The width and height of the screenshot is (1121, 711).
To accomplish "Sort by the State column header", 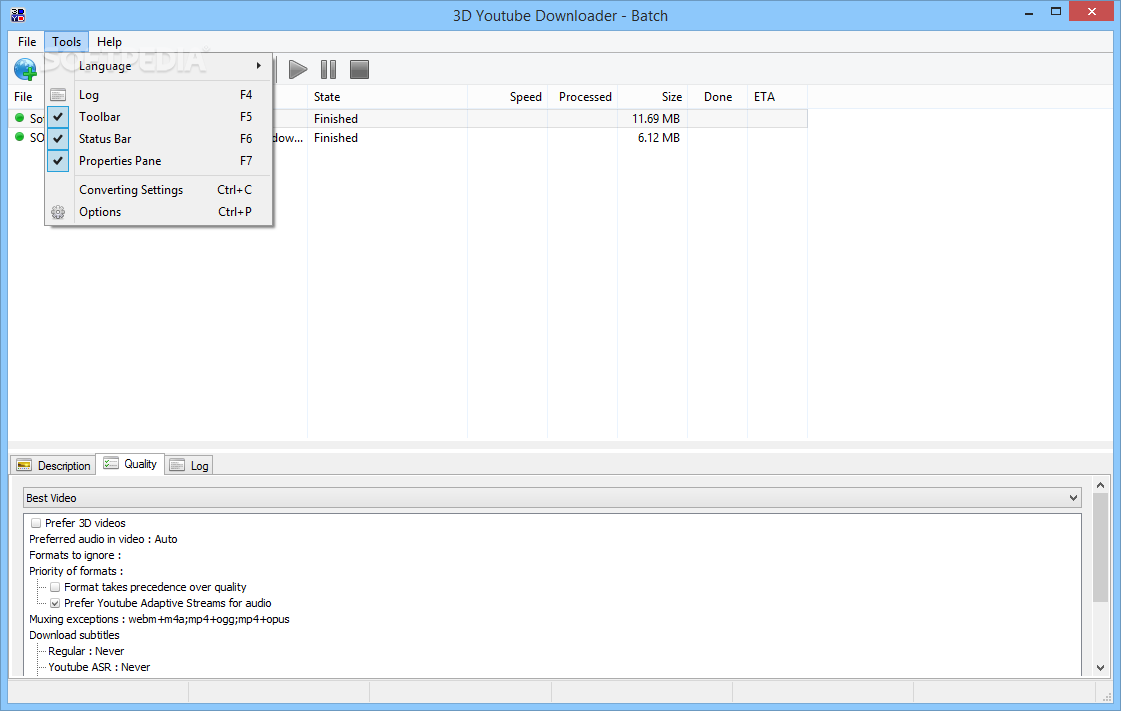I will [x=387, y=96].
